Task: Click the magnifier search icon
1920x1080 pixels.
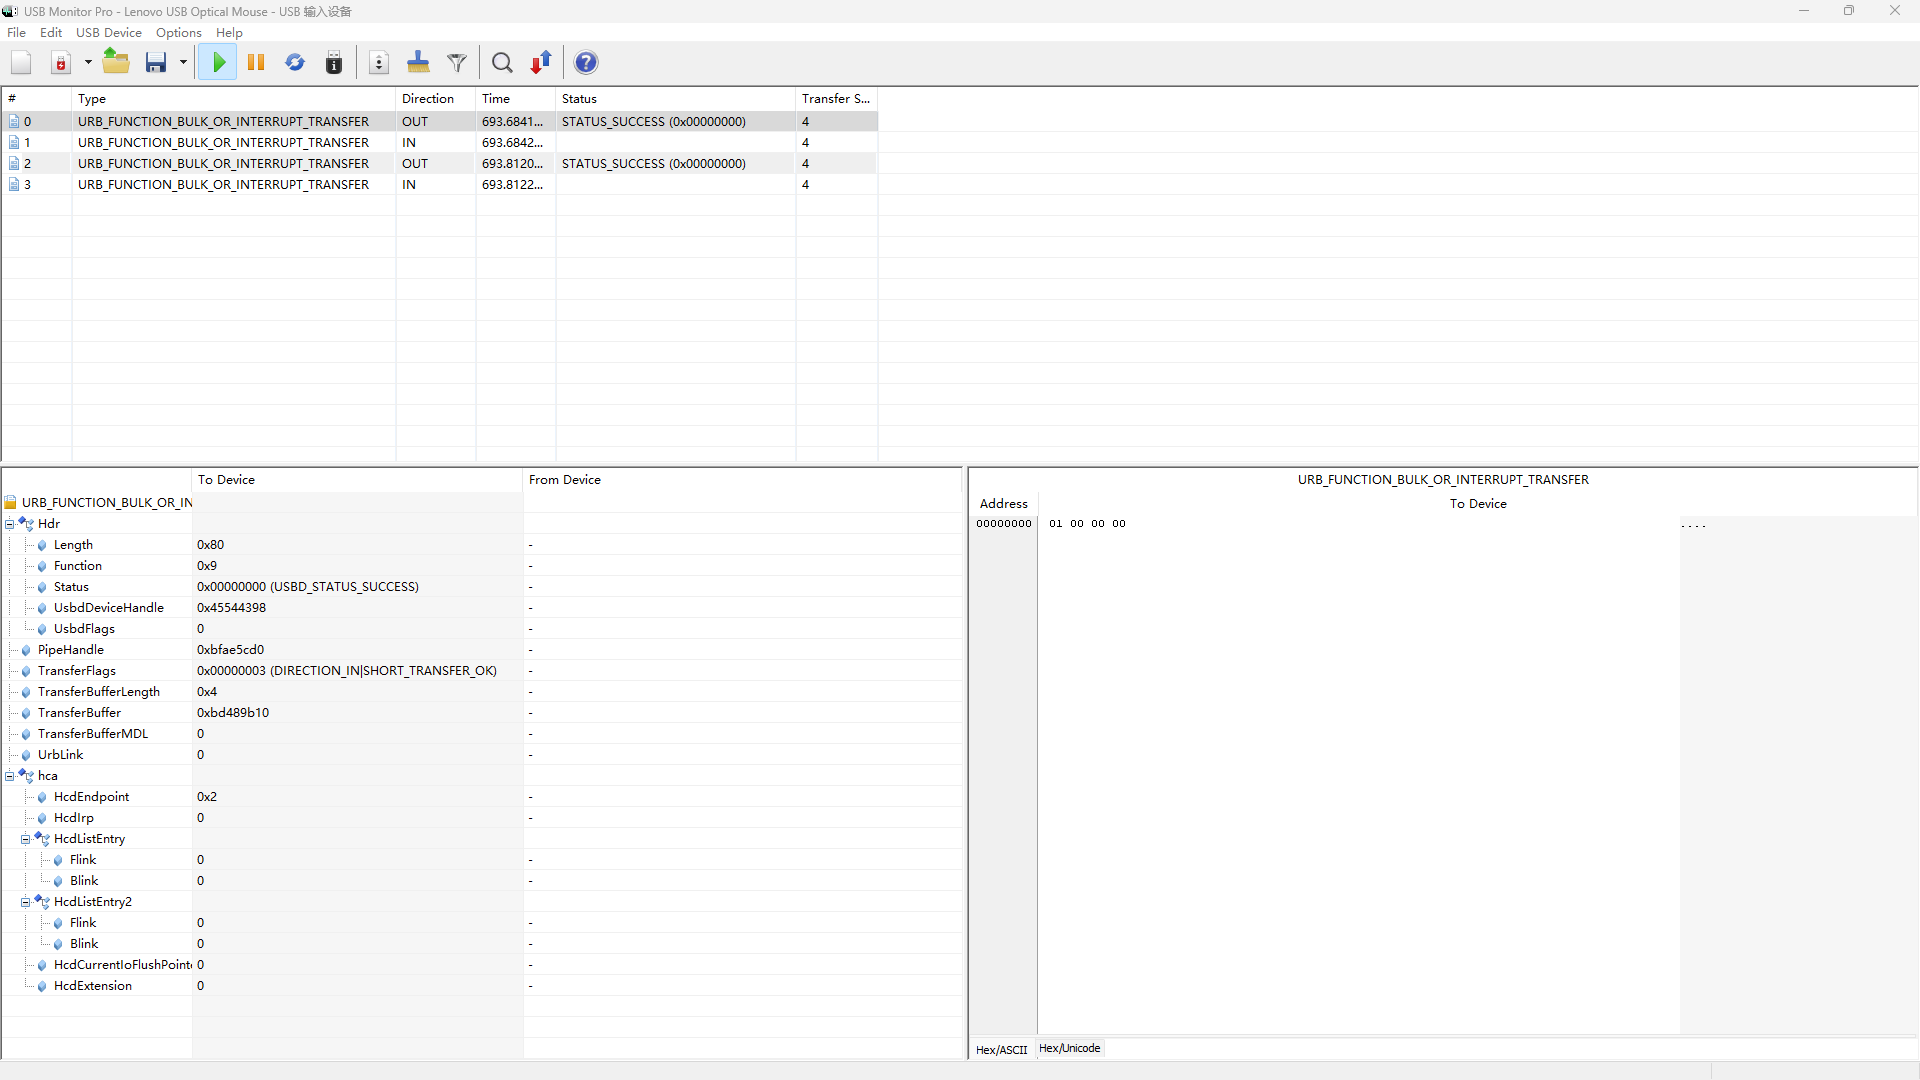Action: tap(502, 63)
